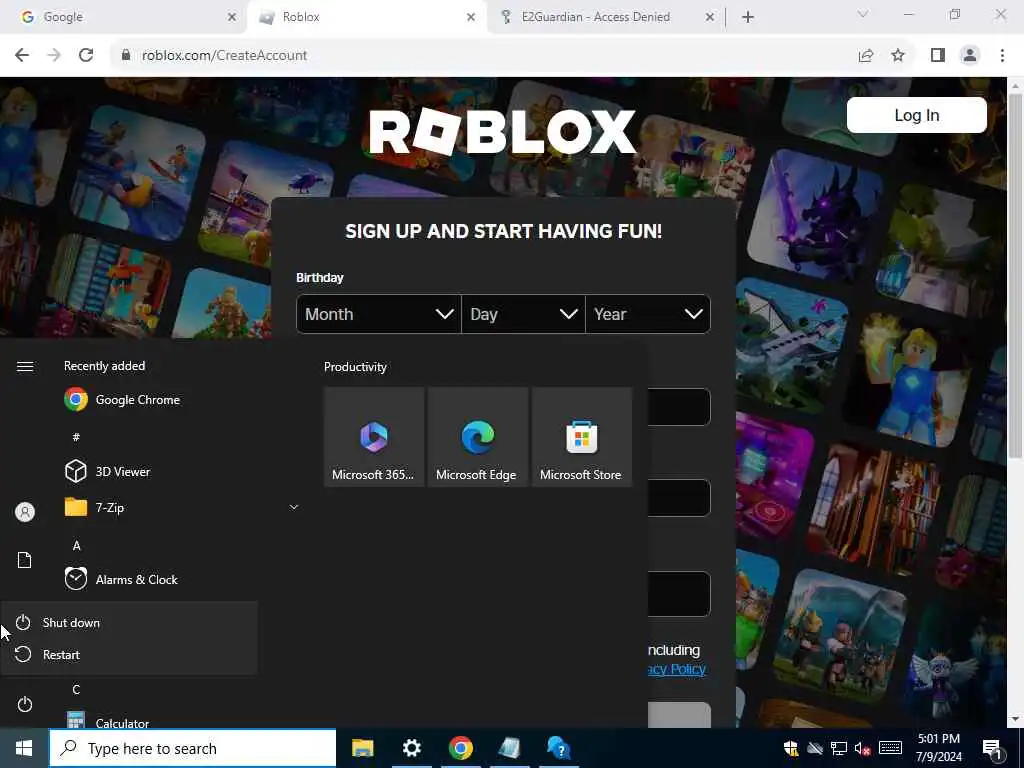Open the Microsoft 365 tile

point(374,437)
